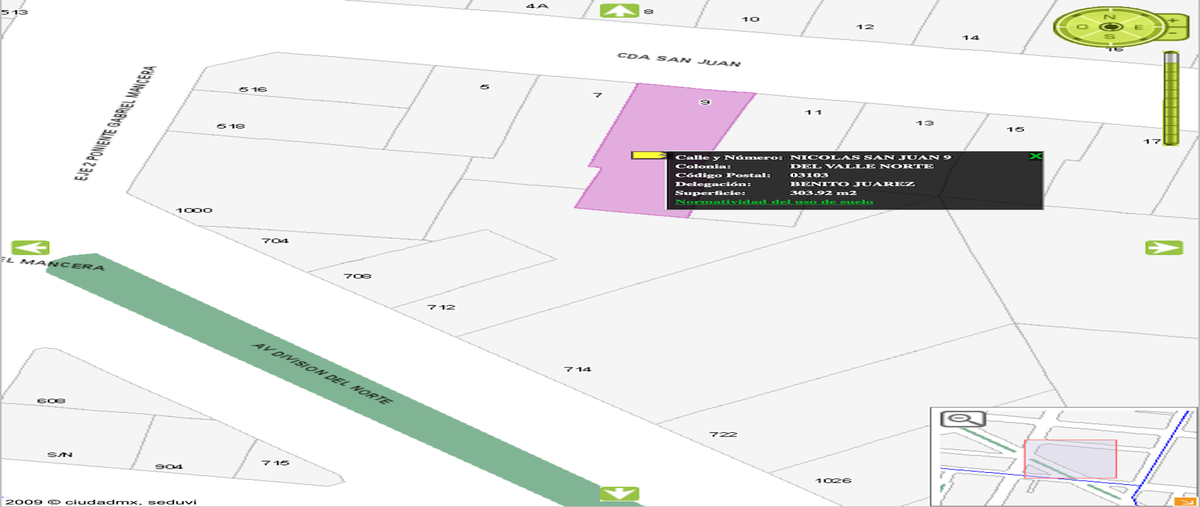The image size is (1200, 507).
Task: Select parcel 1000
Action: click(x=193, y=211)
